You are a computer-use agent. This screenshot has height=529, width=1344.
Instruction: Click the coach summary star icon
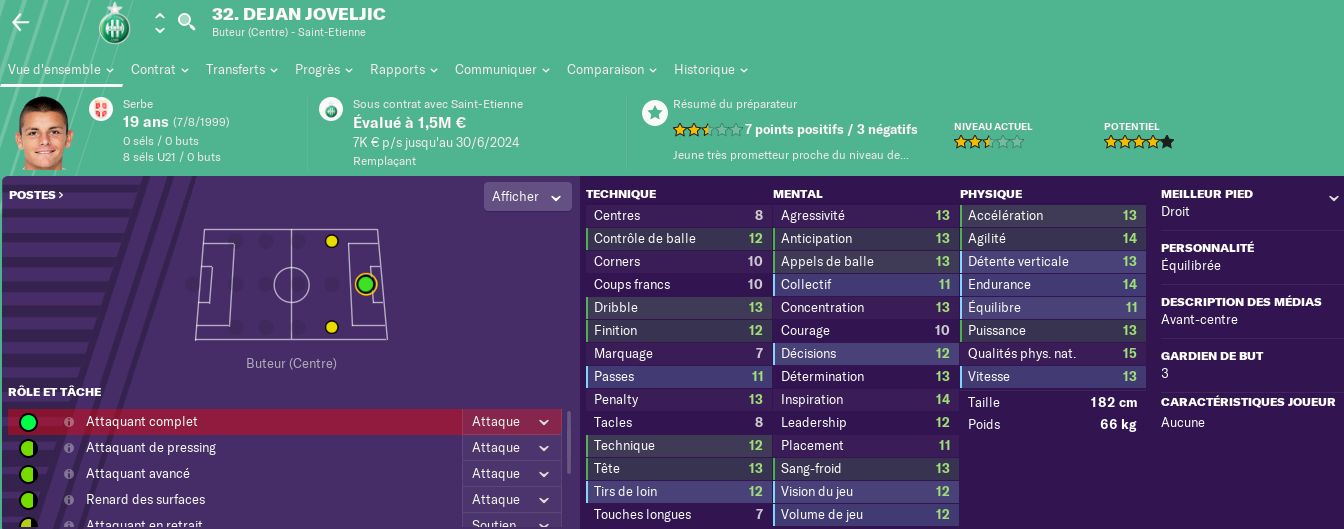653,112
